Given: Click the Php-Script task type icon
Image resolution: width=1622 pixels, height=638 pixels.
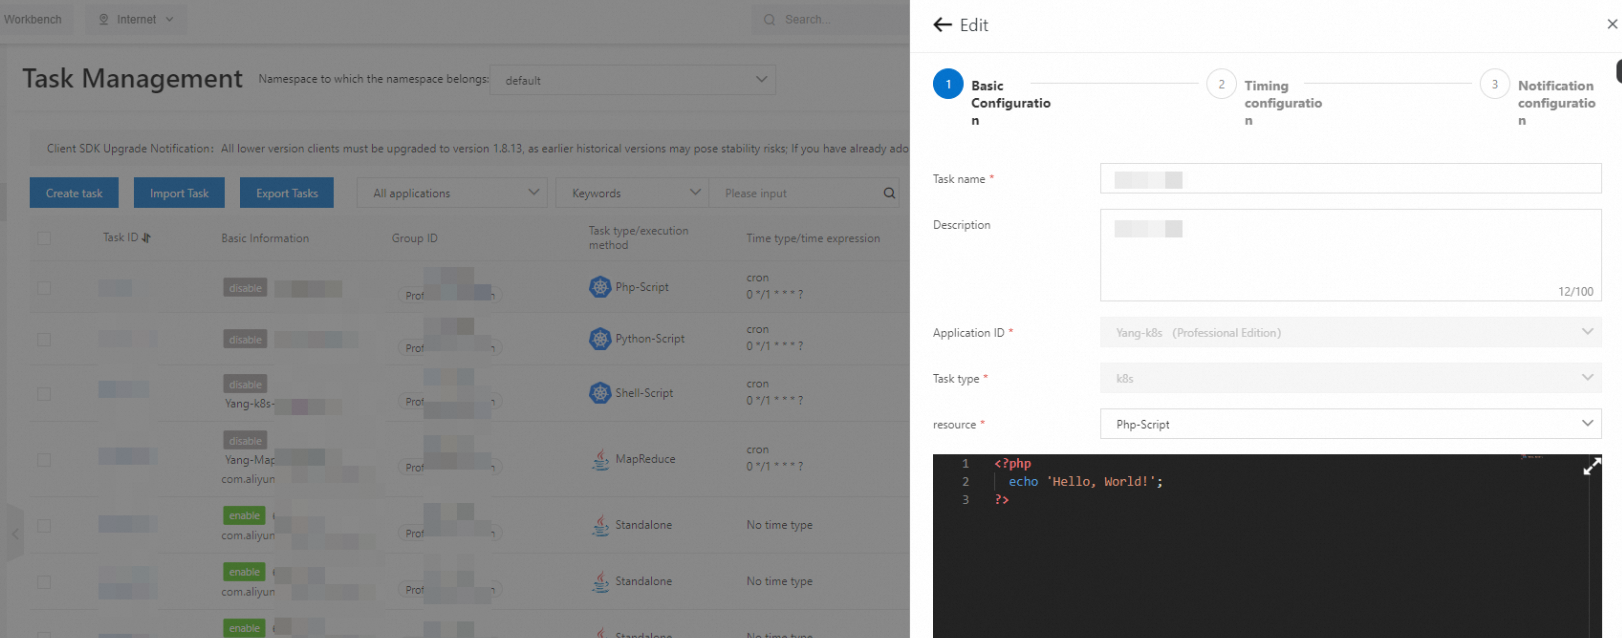Looking at the screenshot, I should click(x=600, y=287).
